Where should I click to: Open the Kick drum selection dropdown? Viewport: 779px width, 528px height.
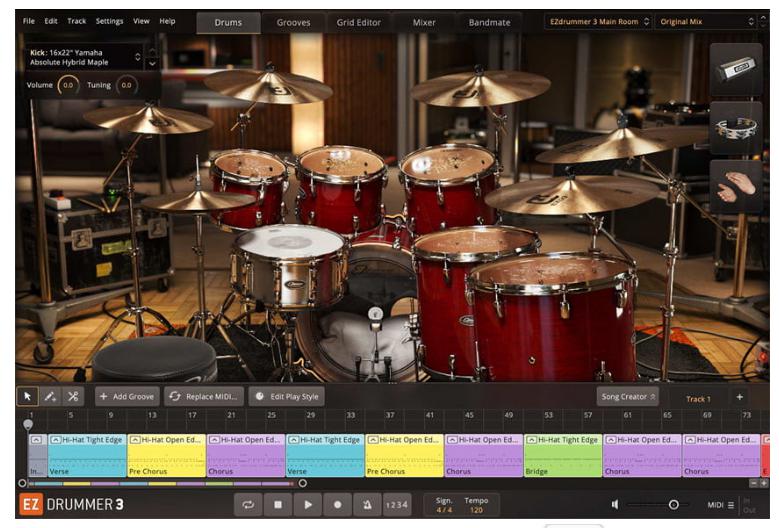click(137, 57)
